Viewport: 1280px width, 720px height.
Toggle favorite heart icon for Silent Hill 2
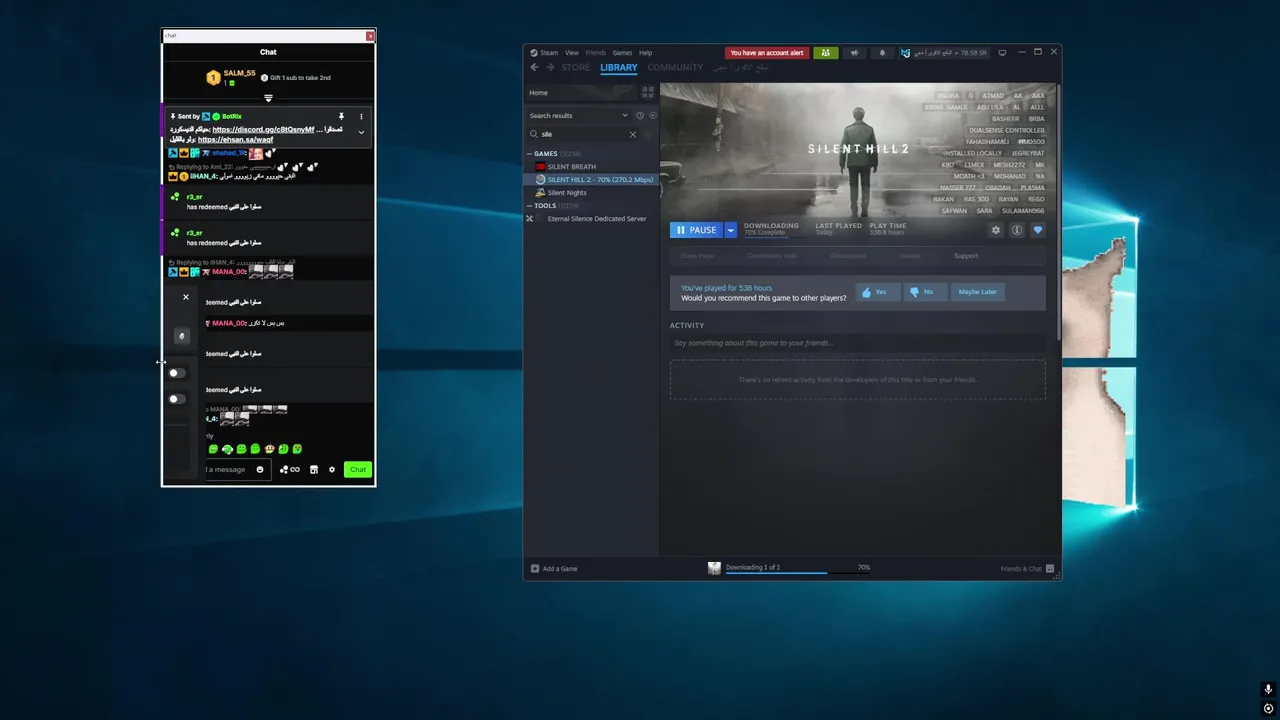tap(1038, 230)
